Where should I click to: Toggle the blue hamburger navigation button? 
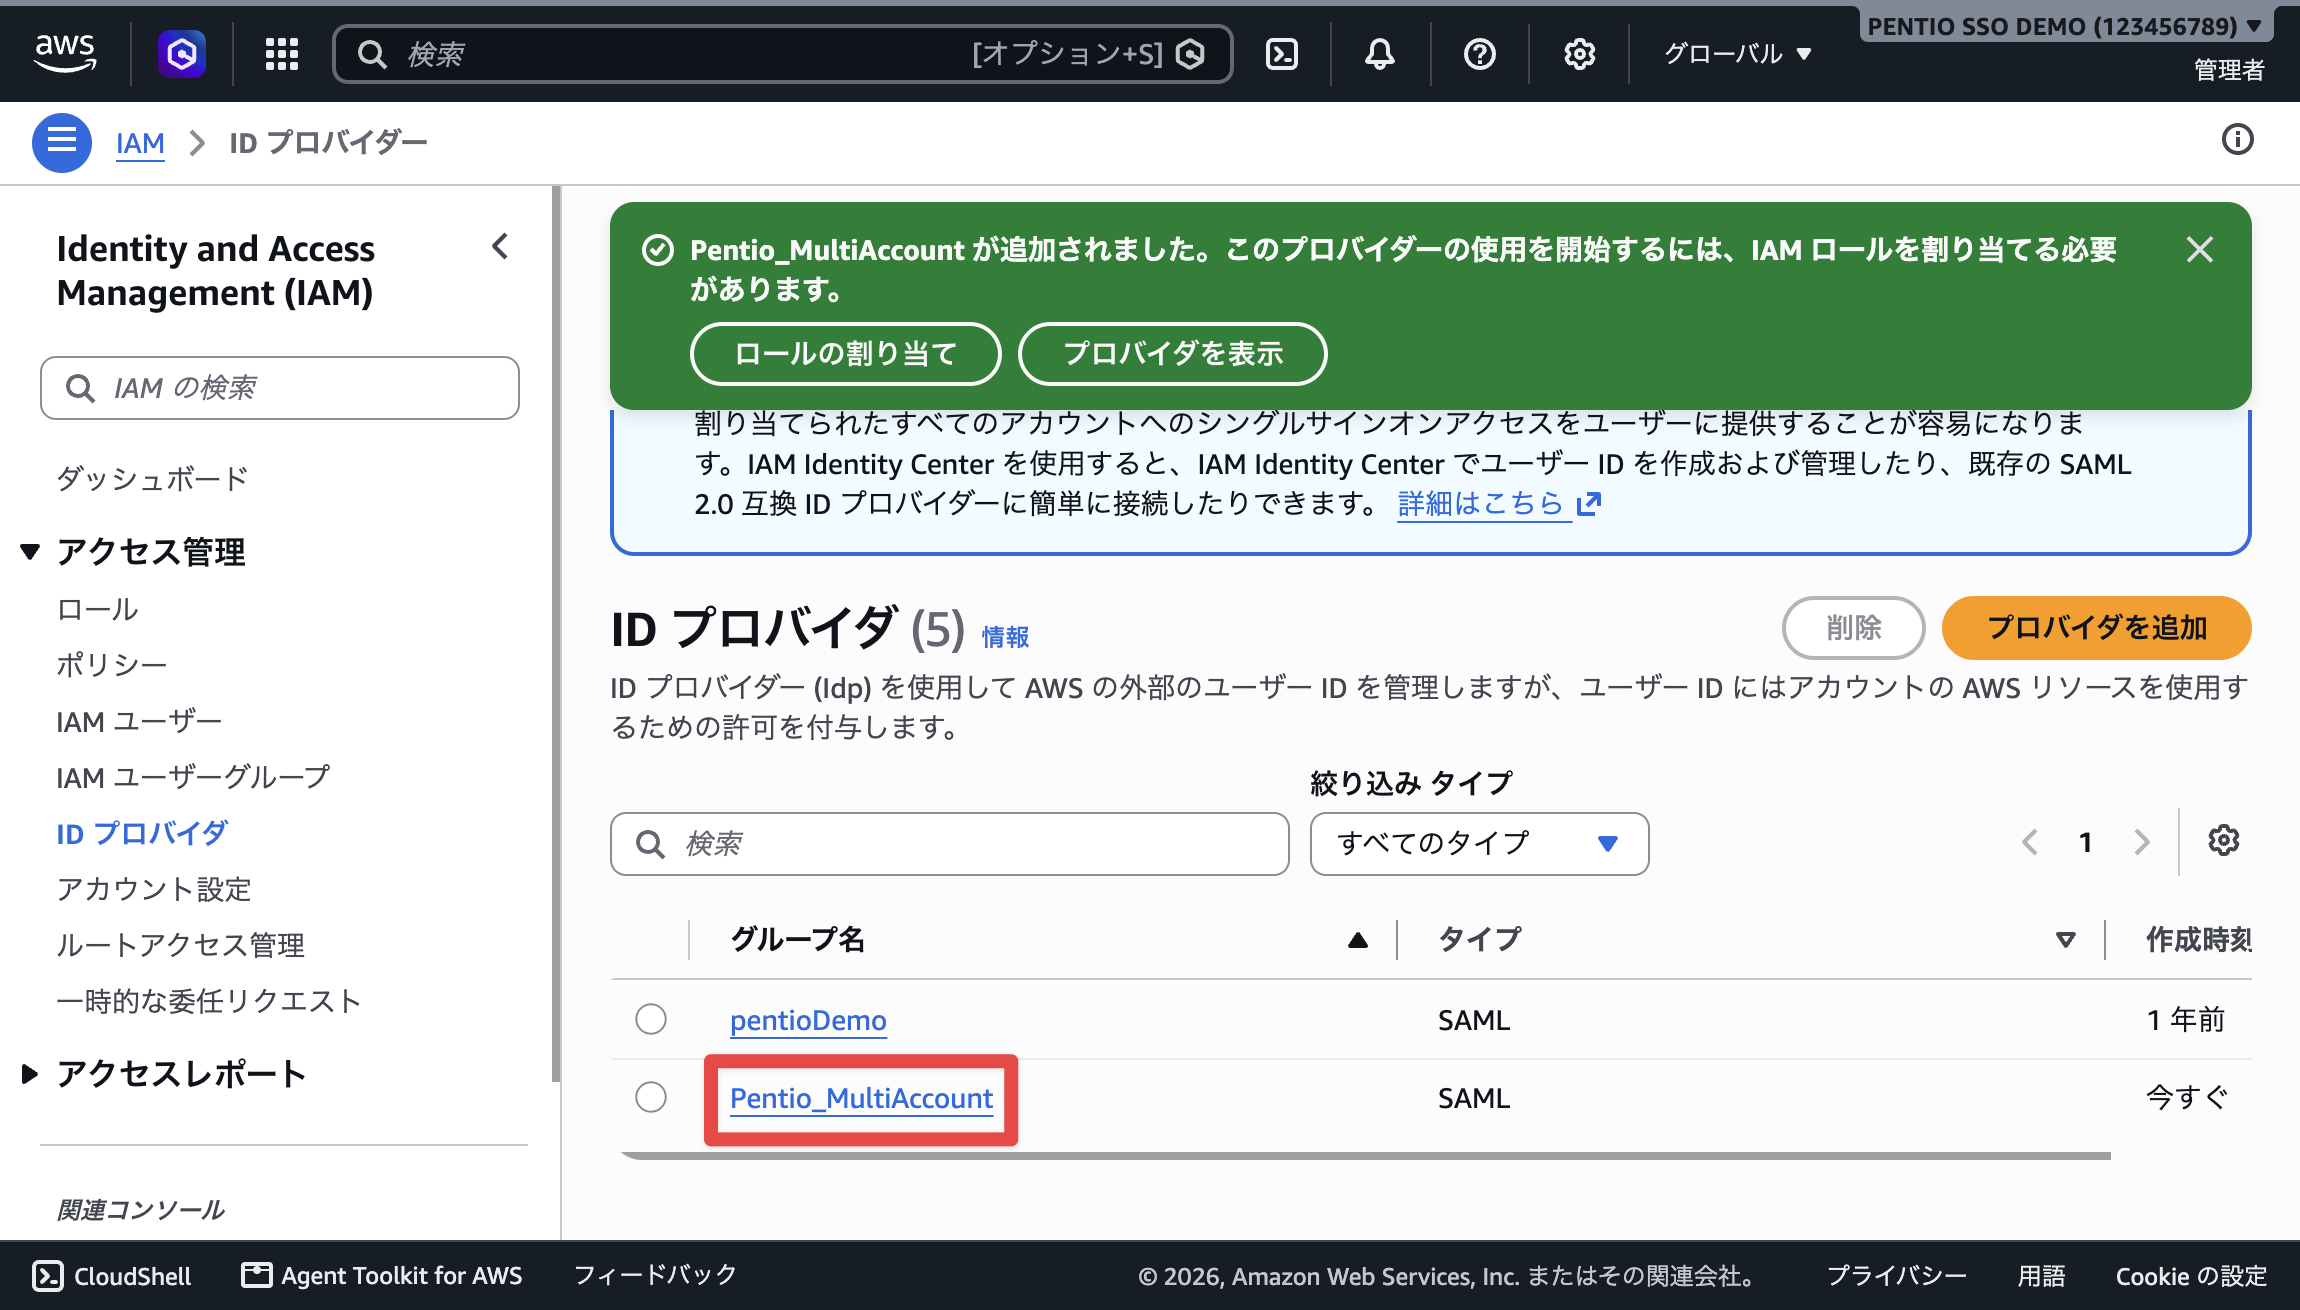click(62, 142)
